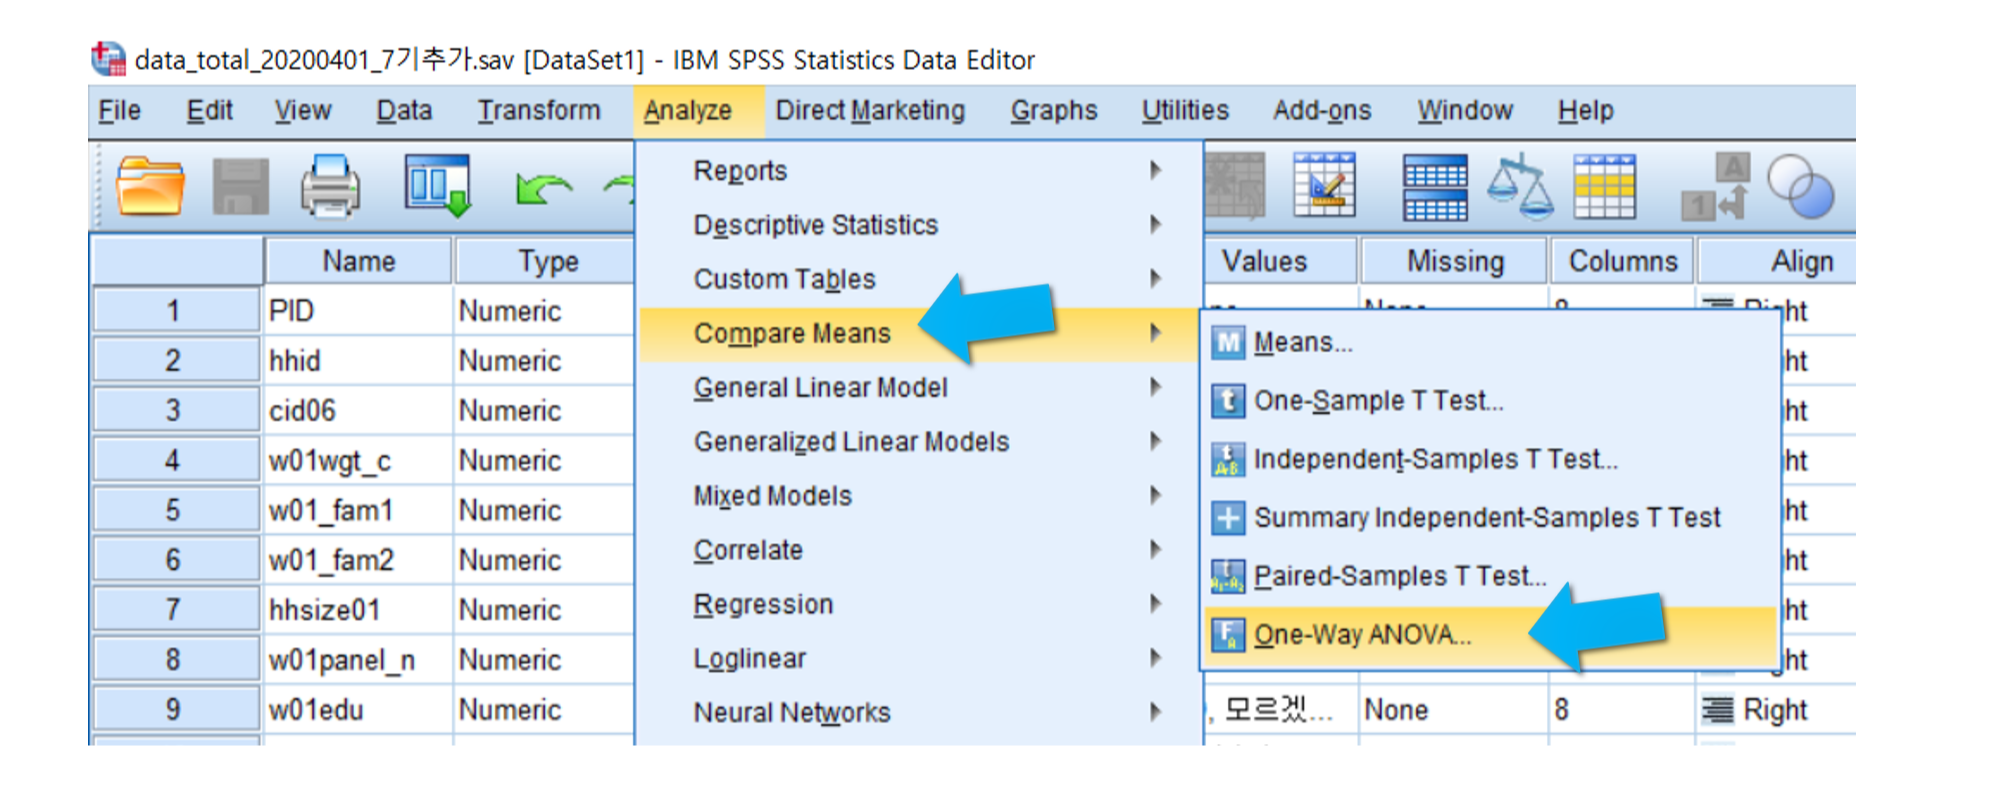Click the SPSS app icon in title bar
The width and height of the screenshot is (2000, 790).
click(108, 59)
